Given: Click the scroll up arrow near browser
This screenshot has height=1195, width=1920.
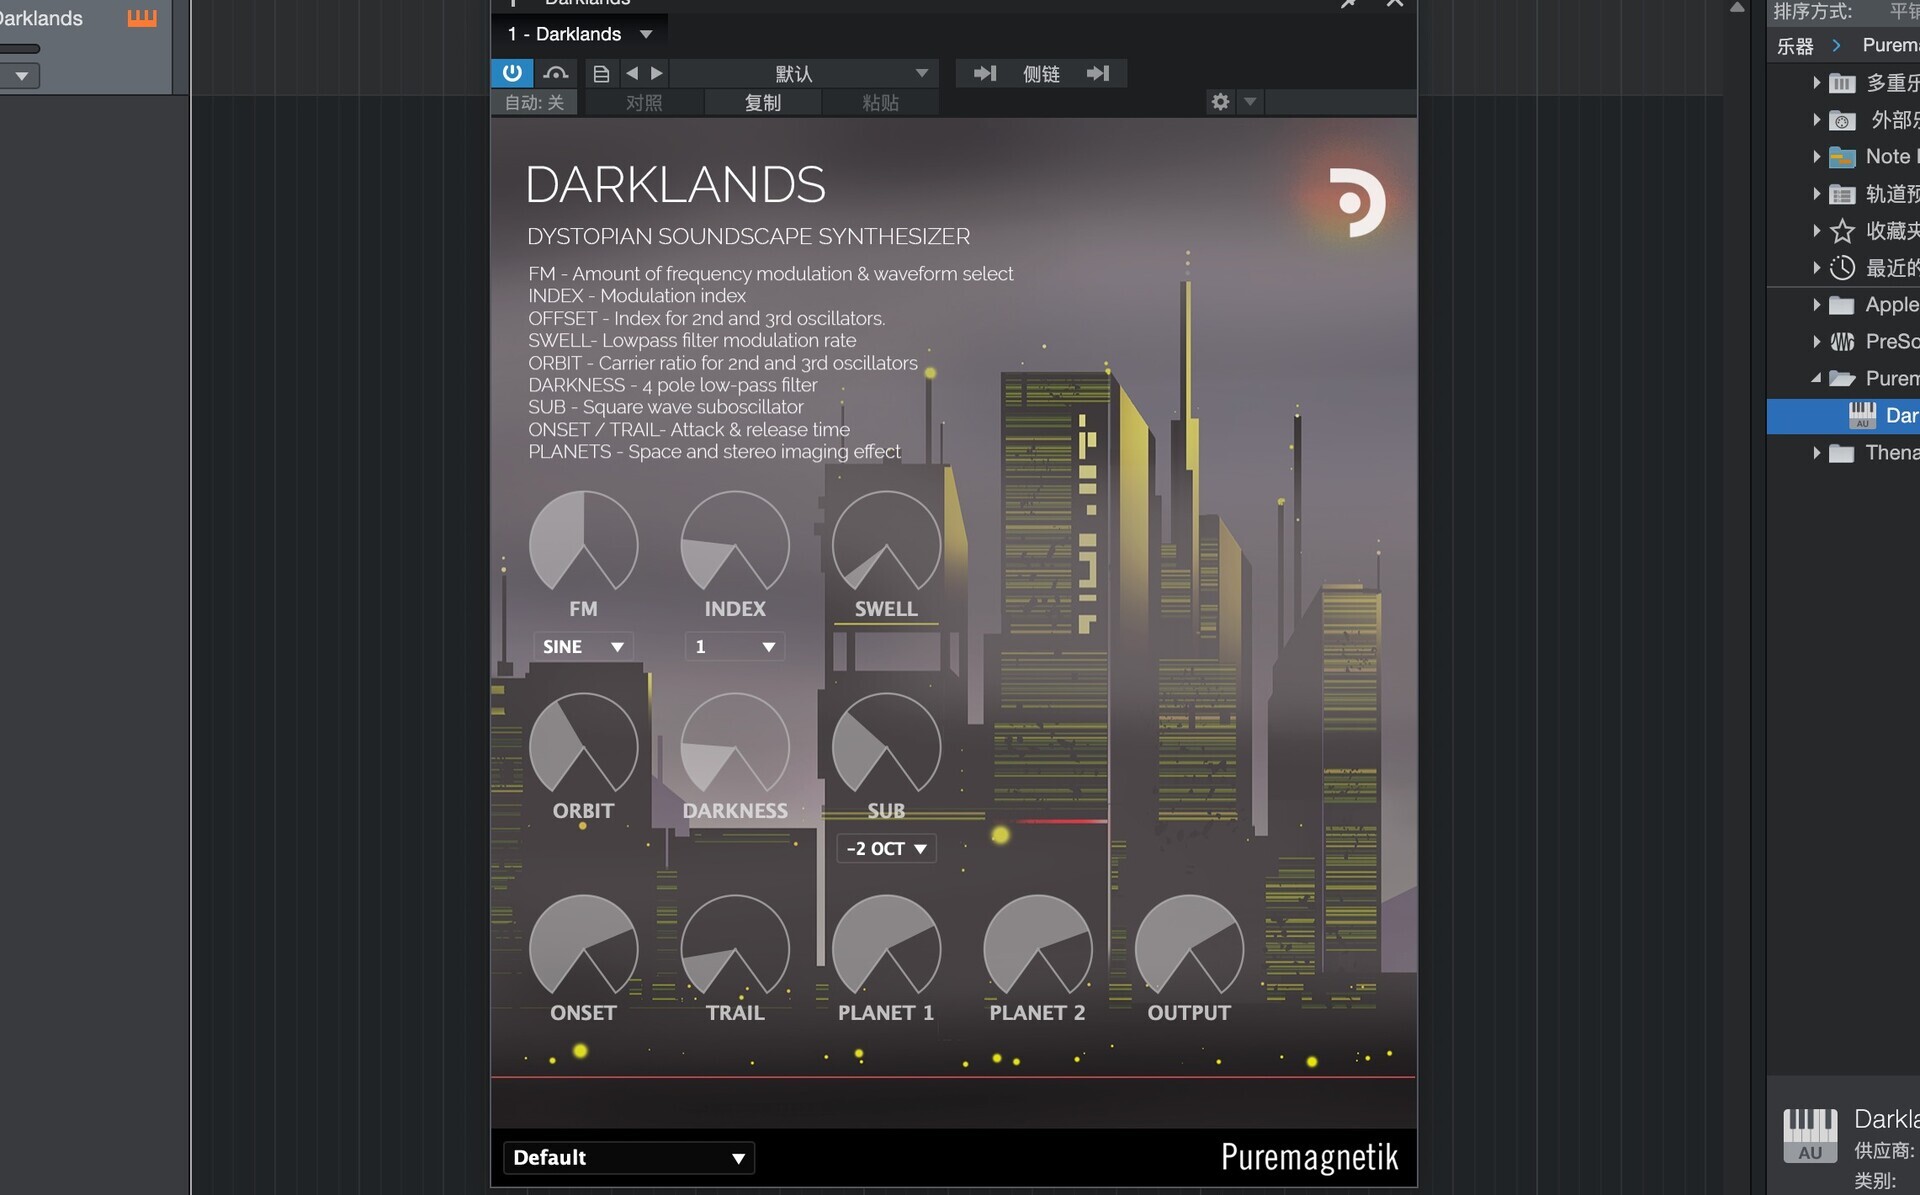Looking at the screenshot, I should (1738, 7).
